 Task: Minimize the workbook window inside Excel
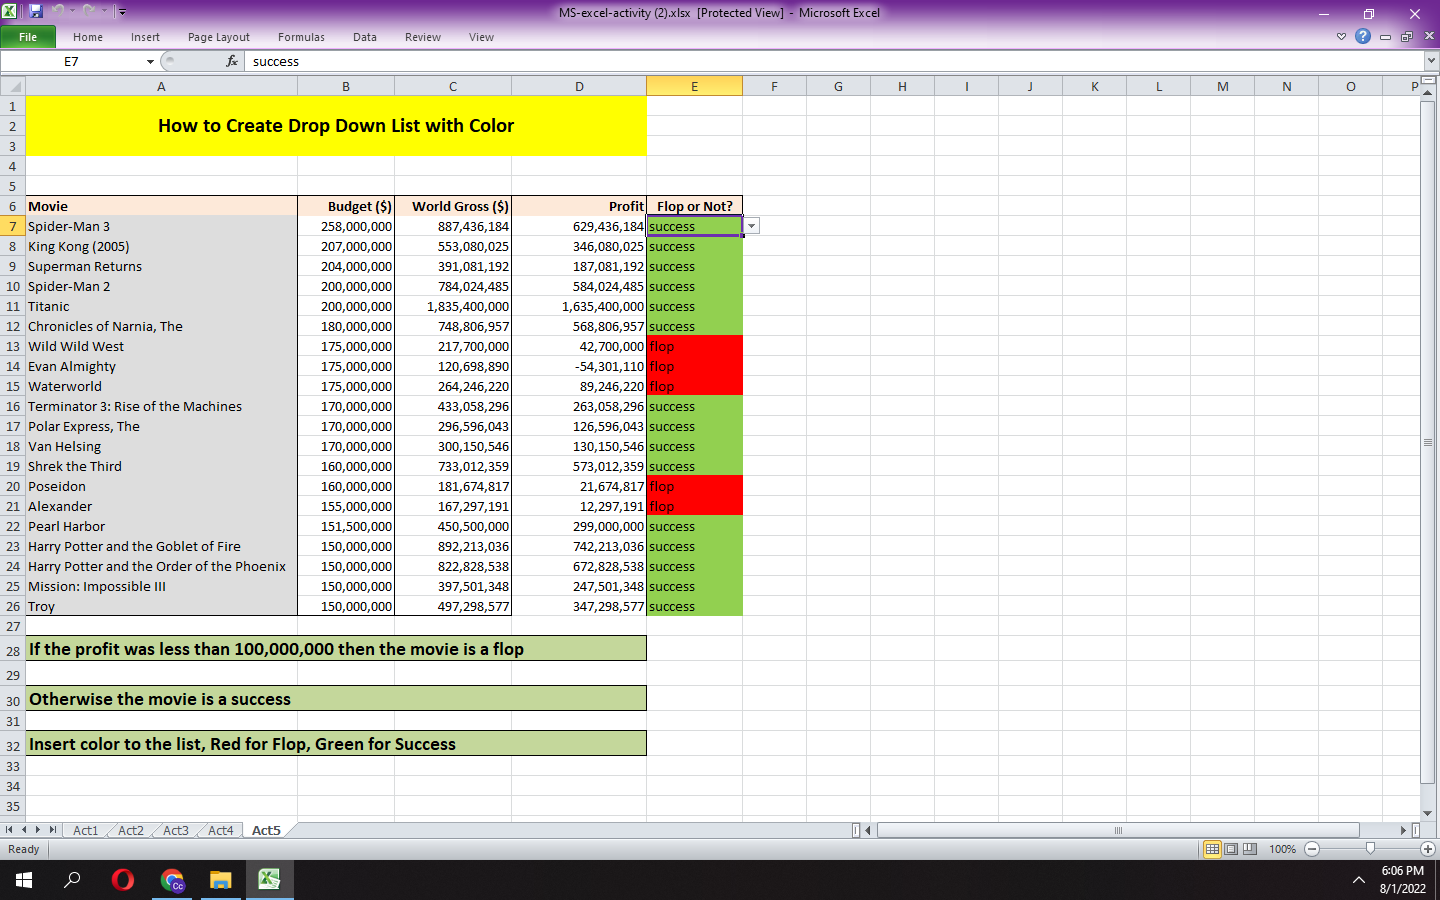[1385, 37]
